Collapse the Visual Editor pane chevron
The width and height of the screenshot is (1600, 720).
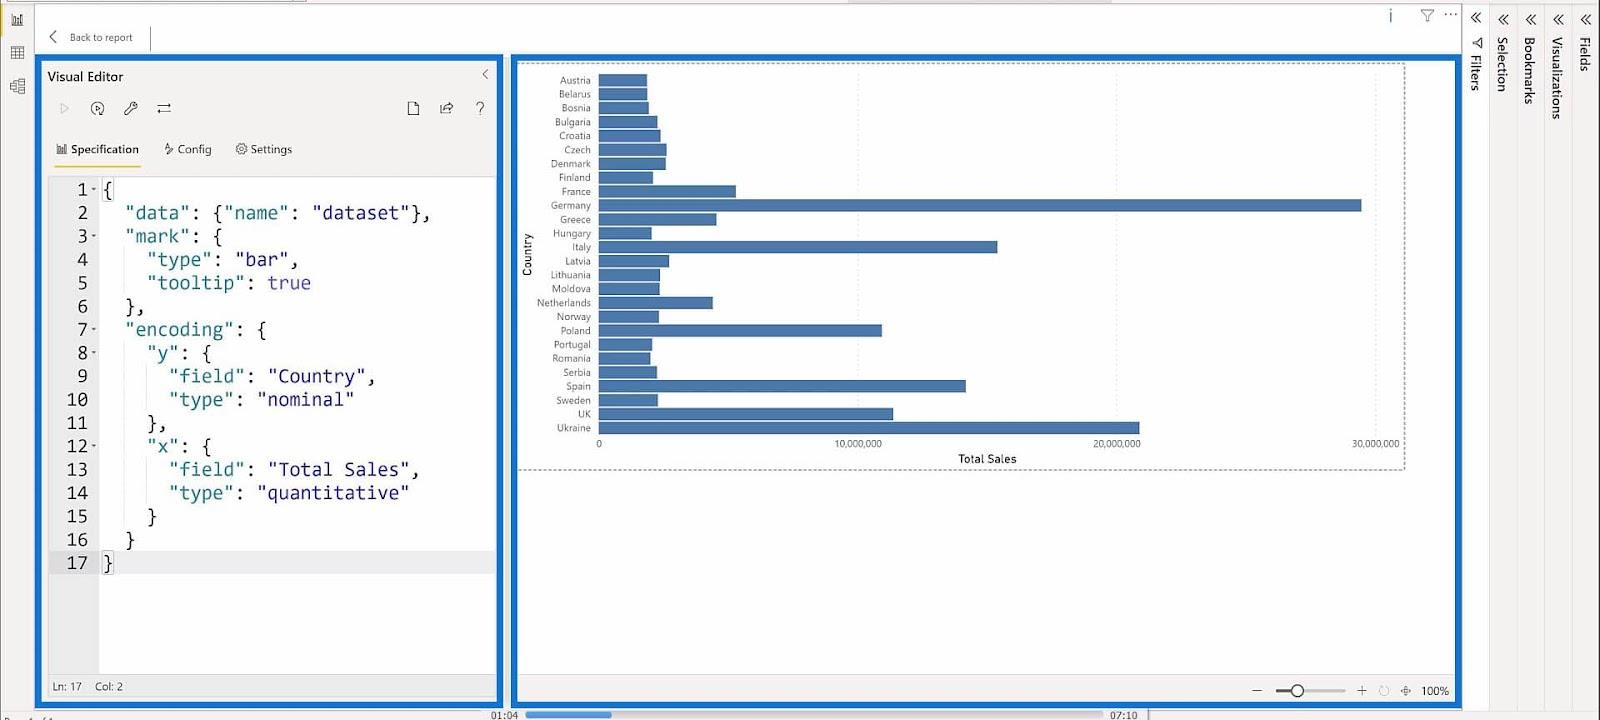(x=485, y=75)
